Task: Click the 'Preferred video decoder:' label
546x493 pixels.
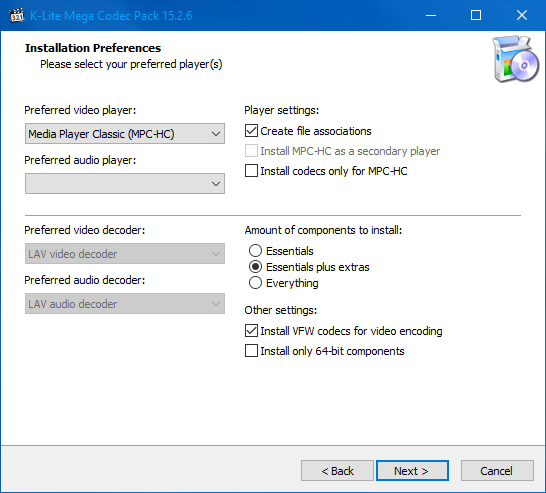Action: (85, 230)
